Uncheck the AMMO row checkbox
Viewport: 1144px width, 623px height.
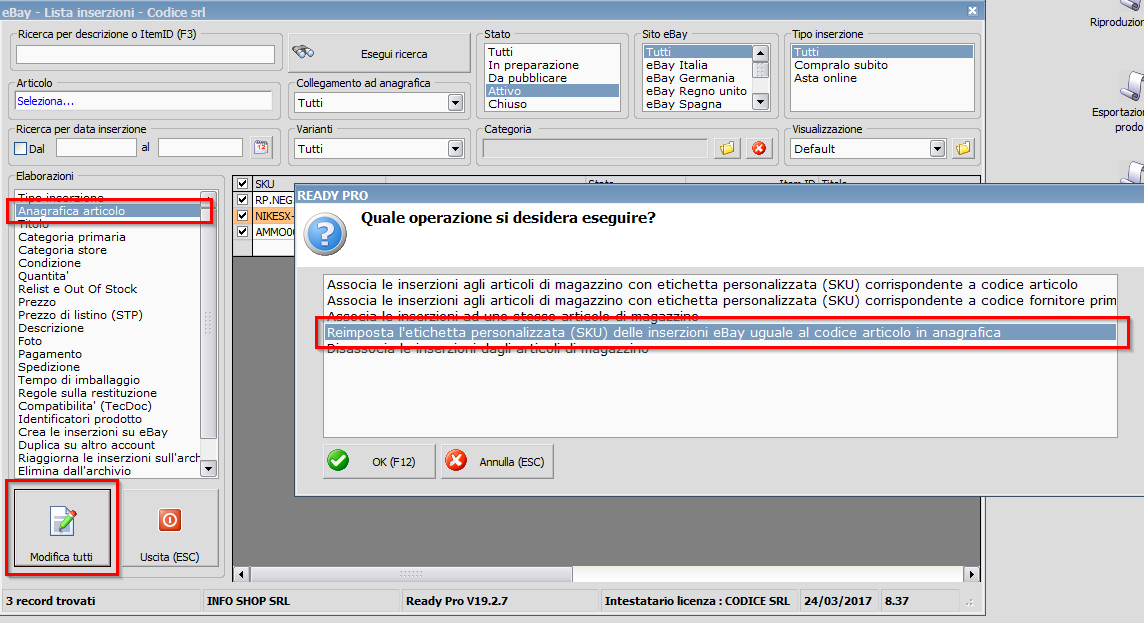(x=243, y=231)
